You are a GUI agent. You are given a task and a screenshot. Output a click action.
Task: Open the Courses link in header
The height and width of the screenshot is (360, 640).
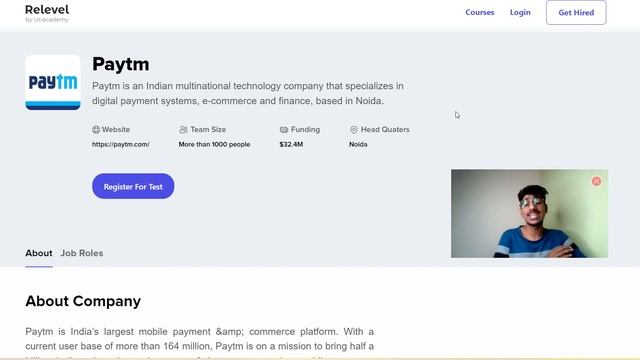click(x=480, y=12)
